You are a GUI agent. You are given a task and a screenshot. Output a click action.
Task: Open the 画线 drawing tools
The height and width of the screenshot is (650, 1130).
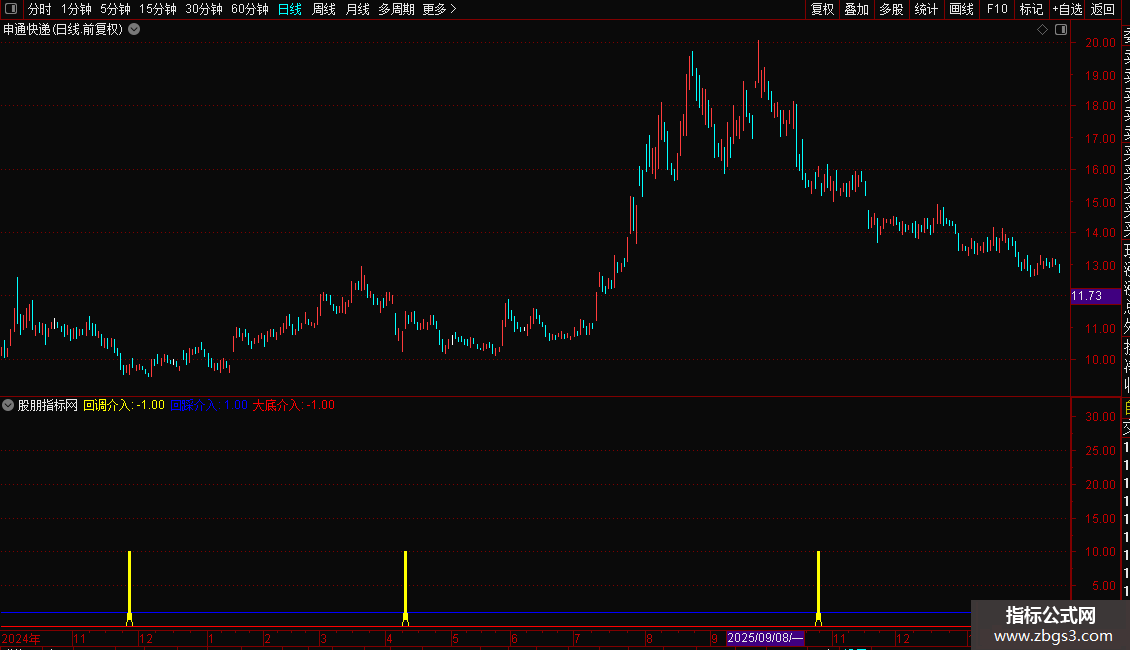pyautogui.click(x=961, y=9)
